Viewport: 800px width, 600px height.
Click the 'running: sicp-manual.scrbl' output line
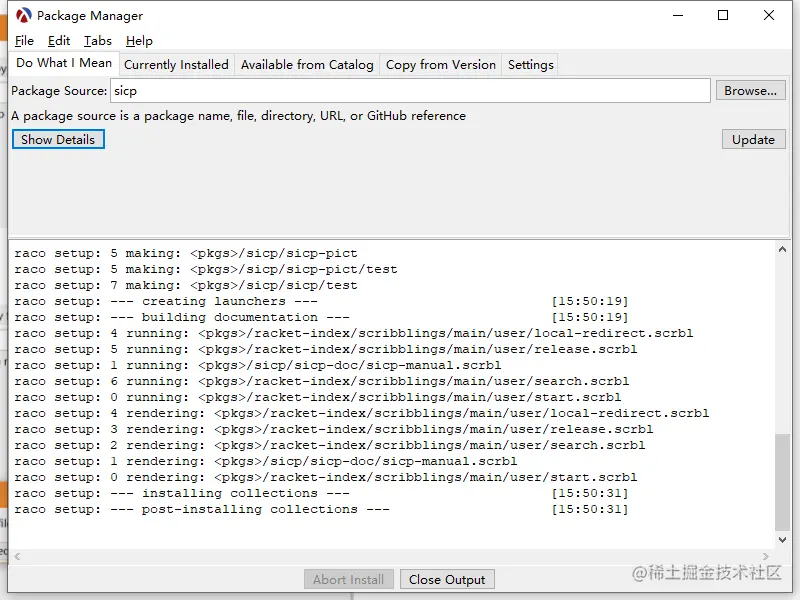[258, 365]
